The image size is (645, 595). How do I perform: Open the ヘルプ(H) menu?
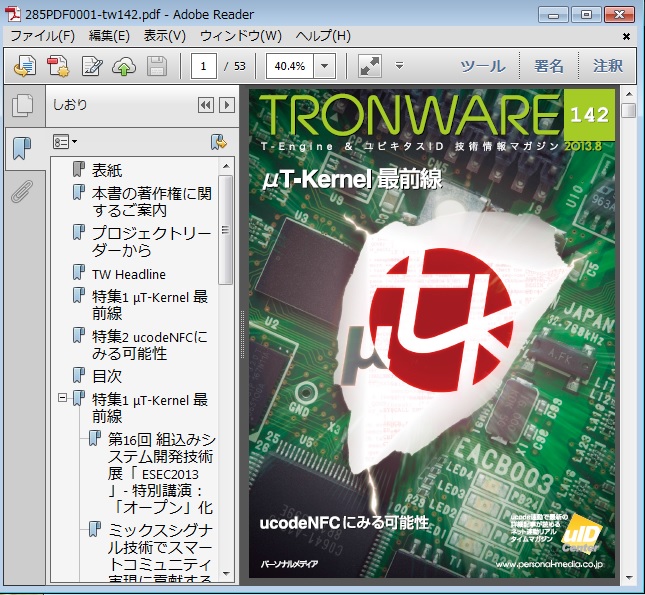(x=323, y=36)
